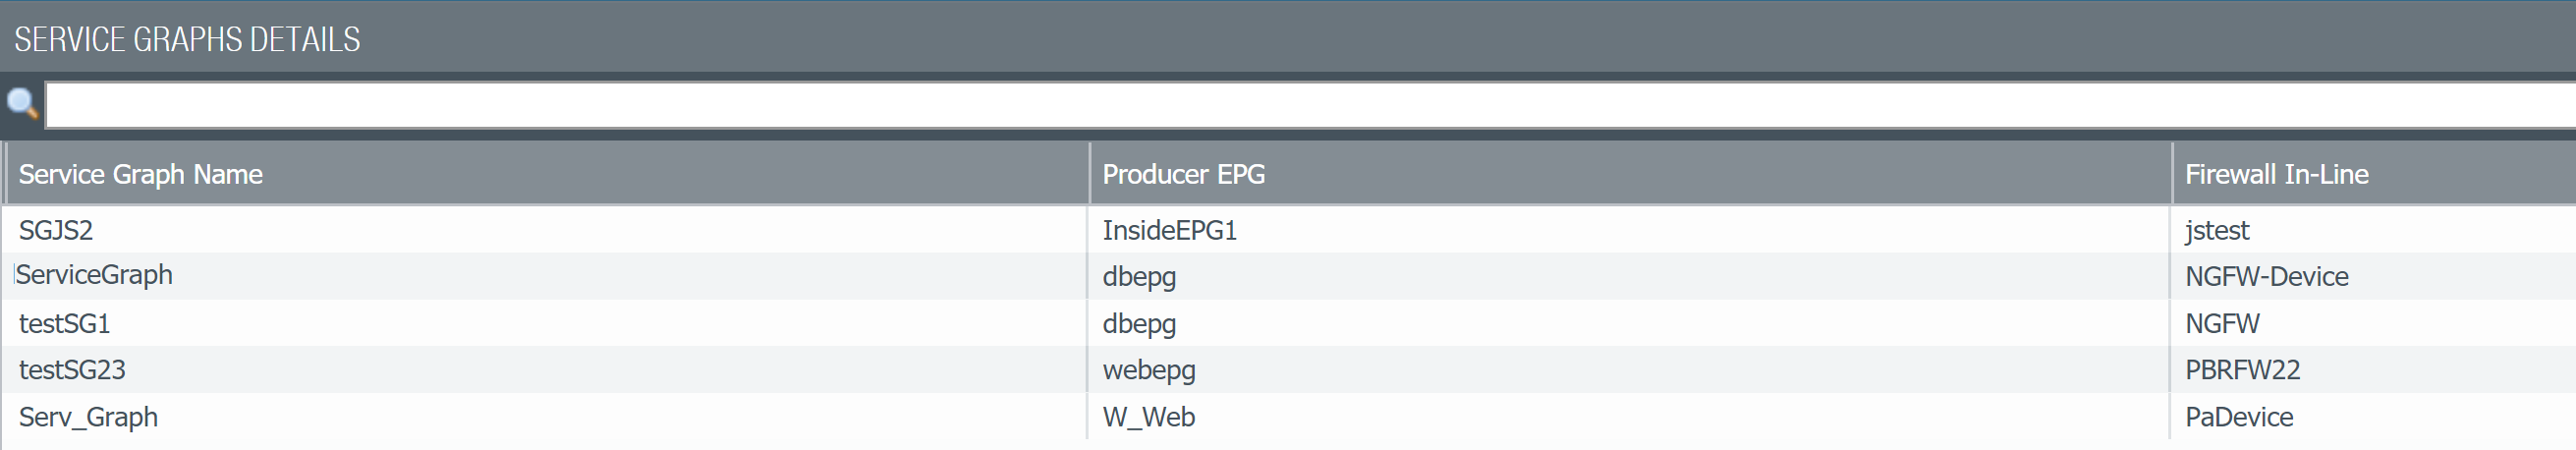
Task: Click the W_Web producer EPG cell
Action: [x=1148, y=417]
